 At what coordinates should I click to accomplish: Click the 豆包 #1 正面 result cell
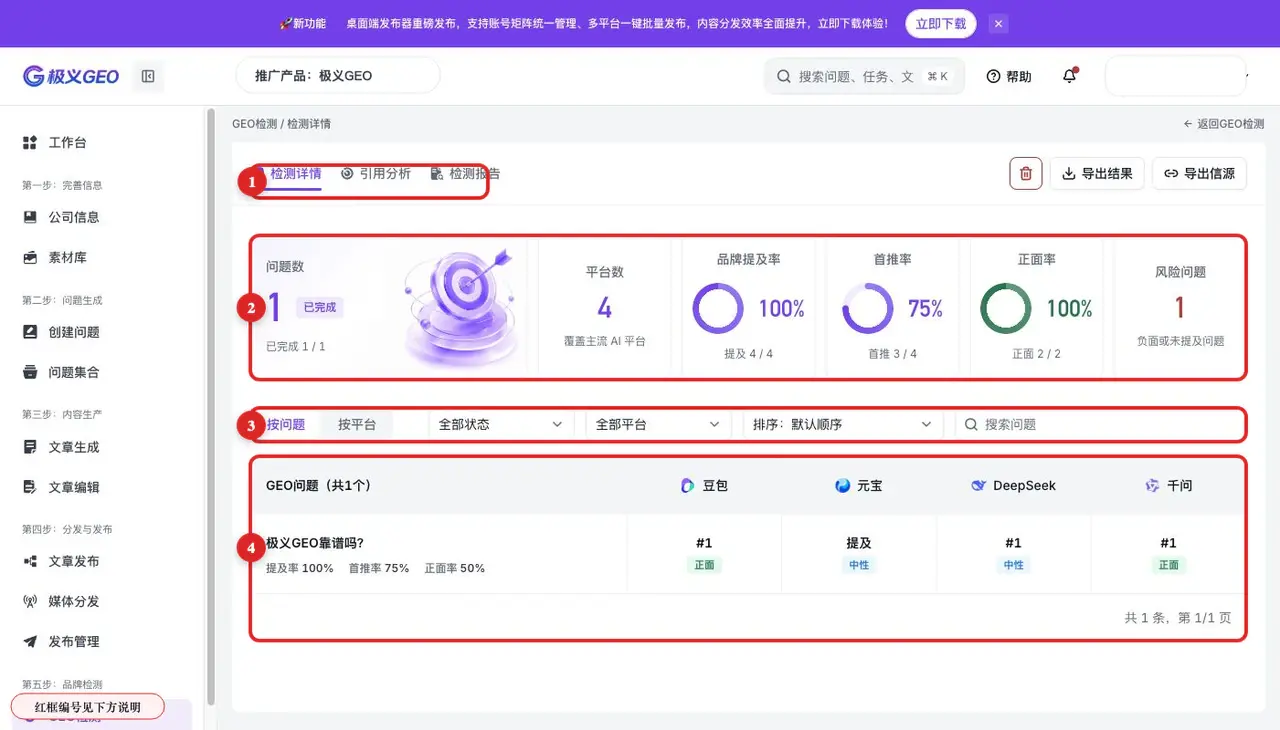pos(704,554)
